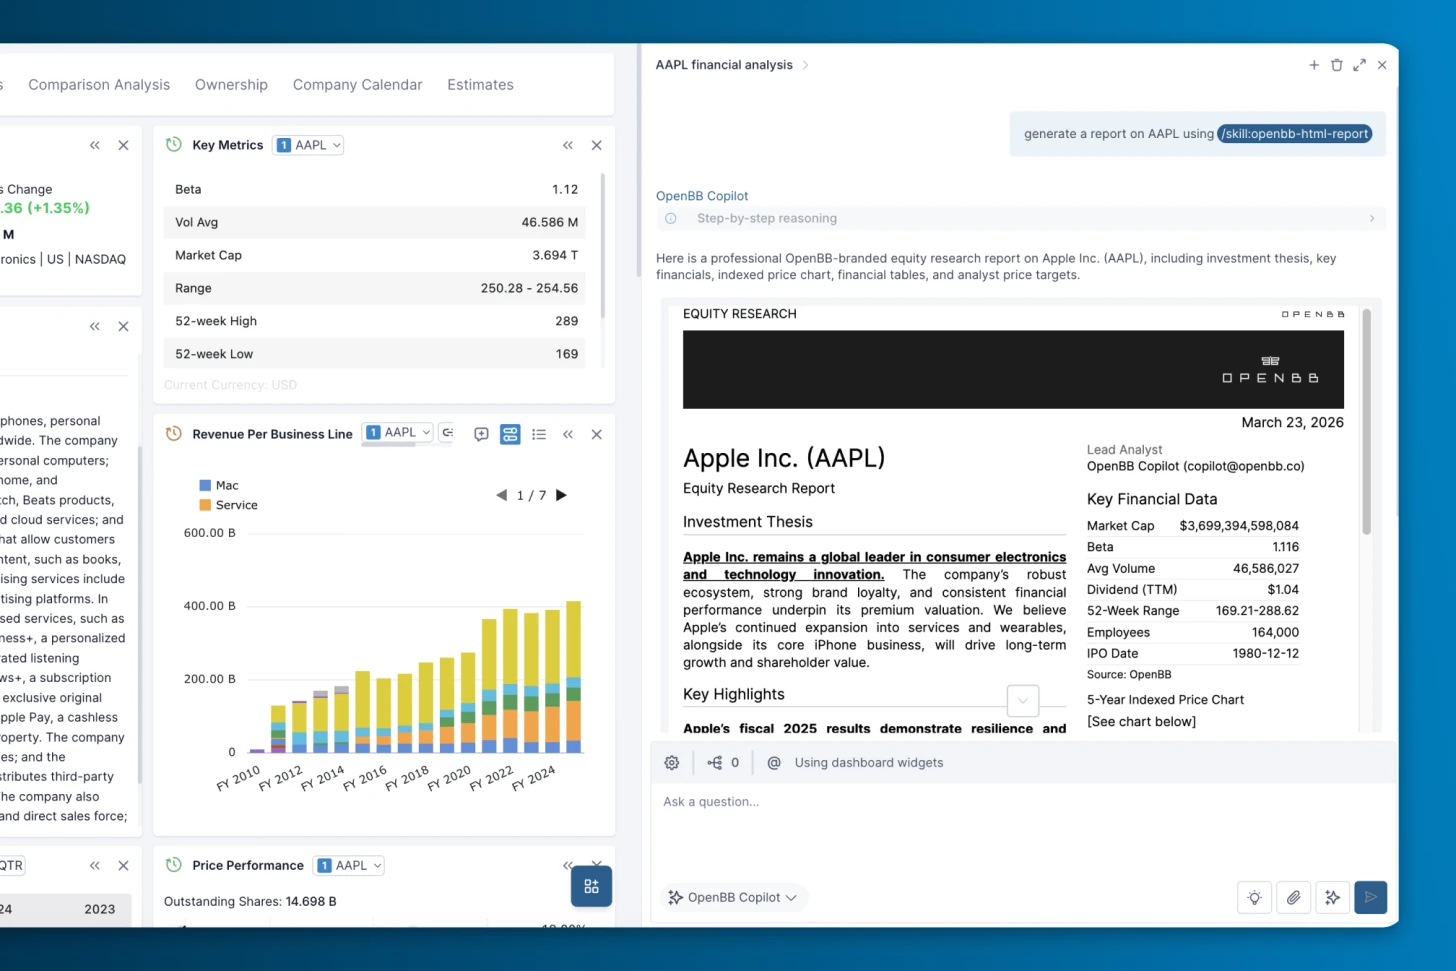Image resolution: width=1456 pixels, height=971 pixels.
Task: Open the AAPL ticker dropdown in Price Performance
Action: coord(349,865)
